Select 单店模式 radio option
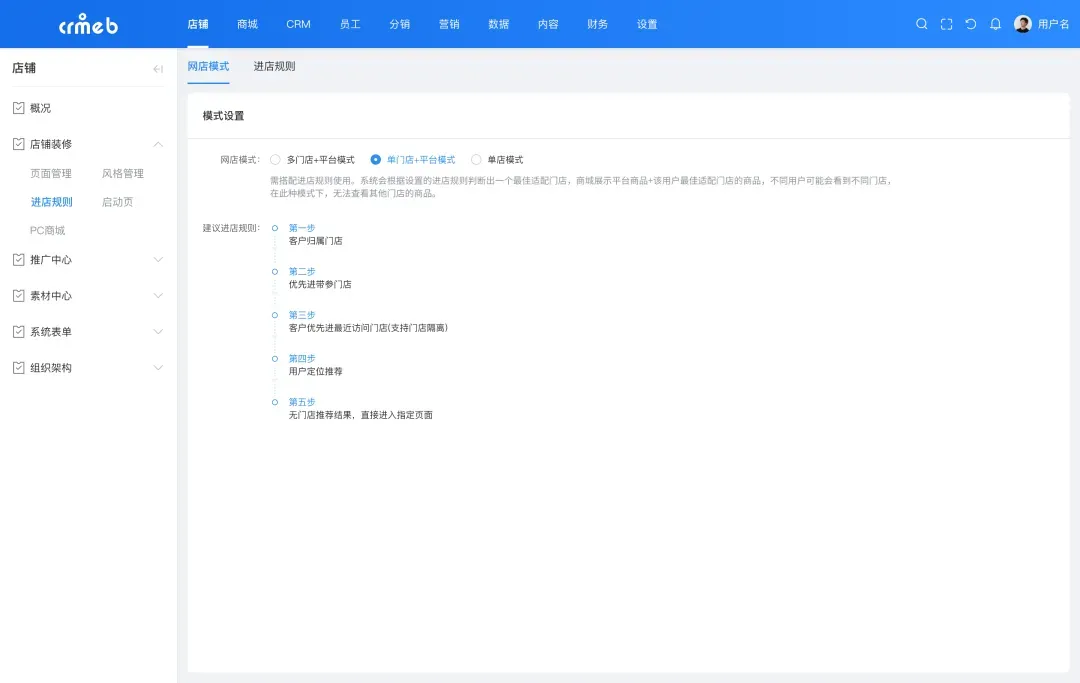 tap(476, 160)
